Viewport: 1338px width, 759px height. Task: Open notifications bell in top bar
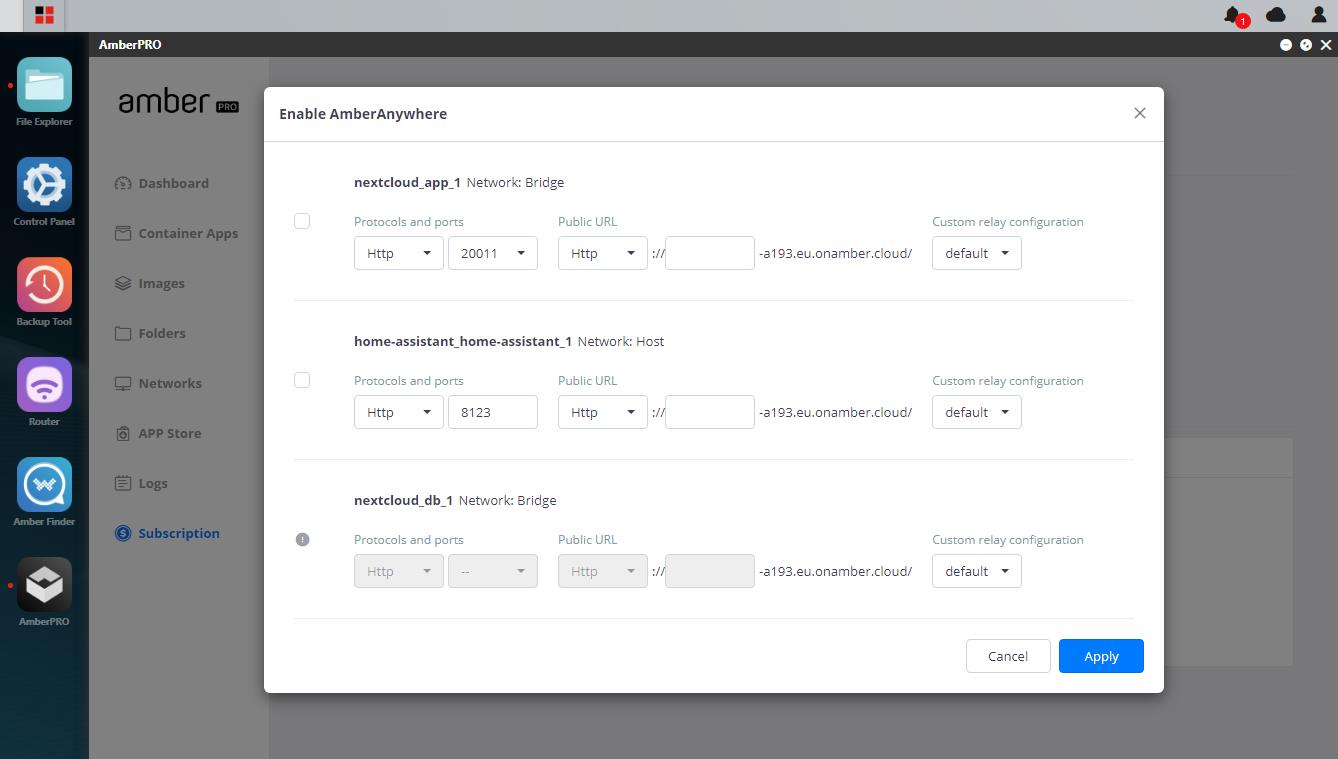click(1232, 15)
